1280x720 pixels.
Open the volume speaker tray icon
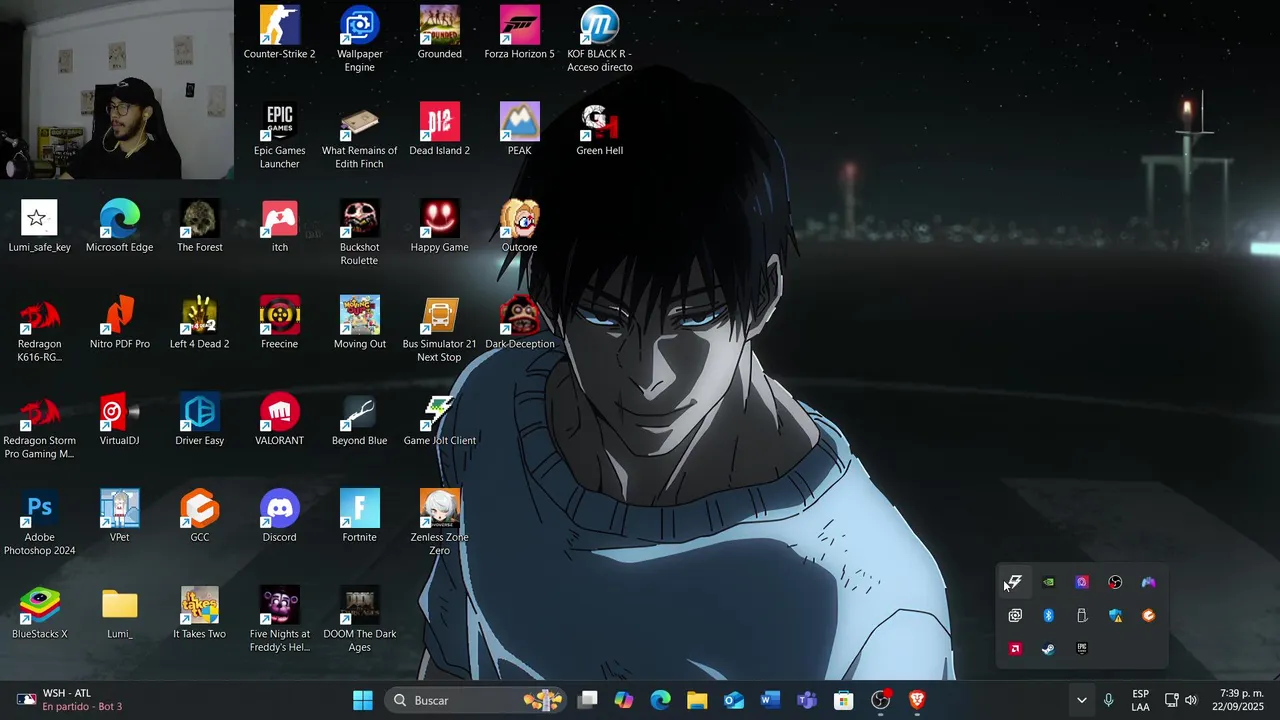tap(1191, 700)
